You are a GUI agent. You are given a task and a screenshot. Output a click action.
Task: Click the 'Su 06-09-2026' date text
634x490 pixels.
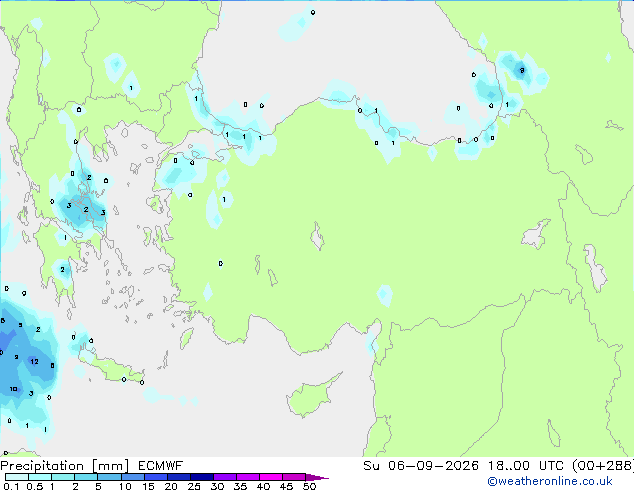tap(421, 466)
